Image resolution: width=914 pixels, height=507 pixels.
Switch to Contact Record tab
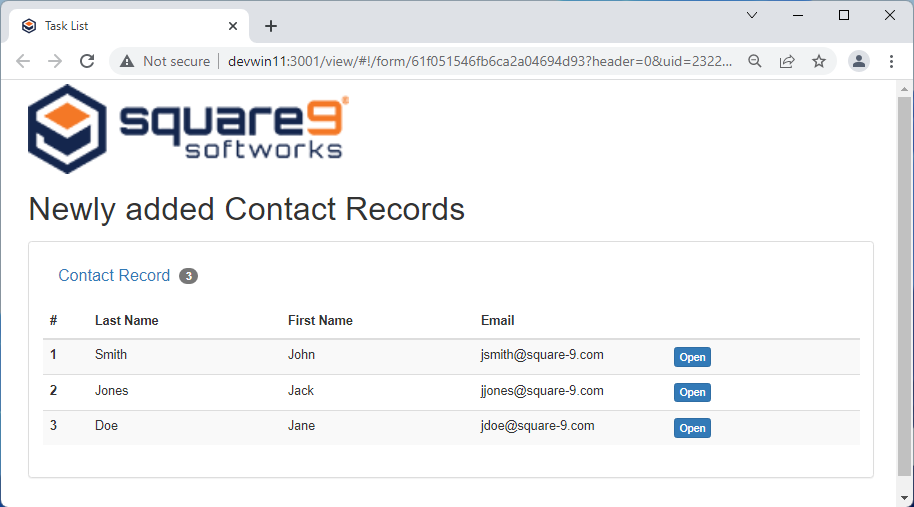tap(114, 275)
